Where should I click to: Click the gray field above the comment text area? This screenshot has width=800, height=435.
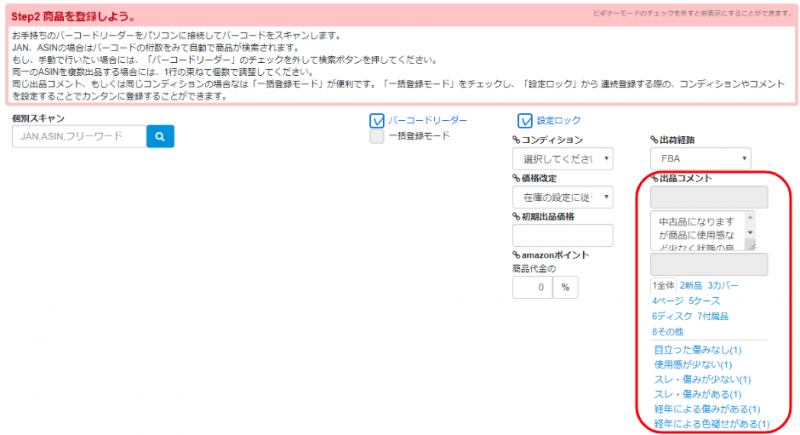pyautogui.click(x=709, y=197)
